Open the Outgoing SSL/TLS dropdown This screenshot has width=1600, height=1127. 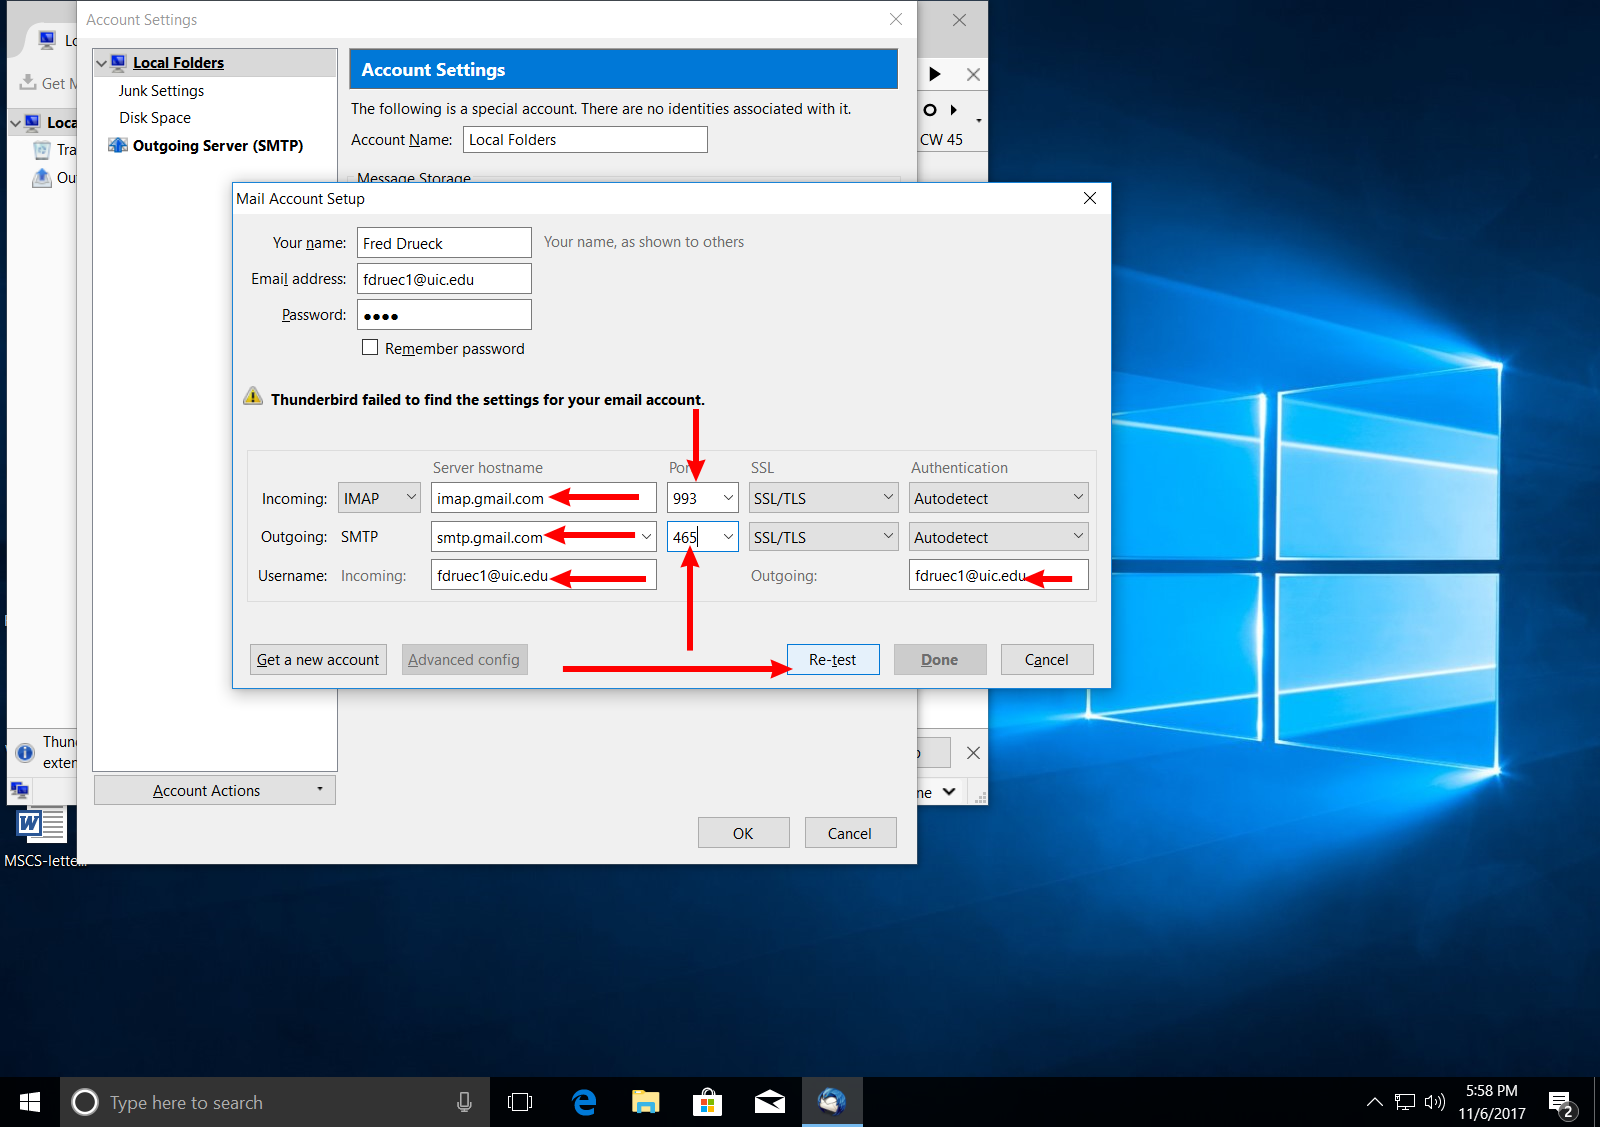pos(823,537)
